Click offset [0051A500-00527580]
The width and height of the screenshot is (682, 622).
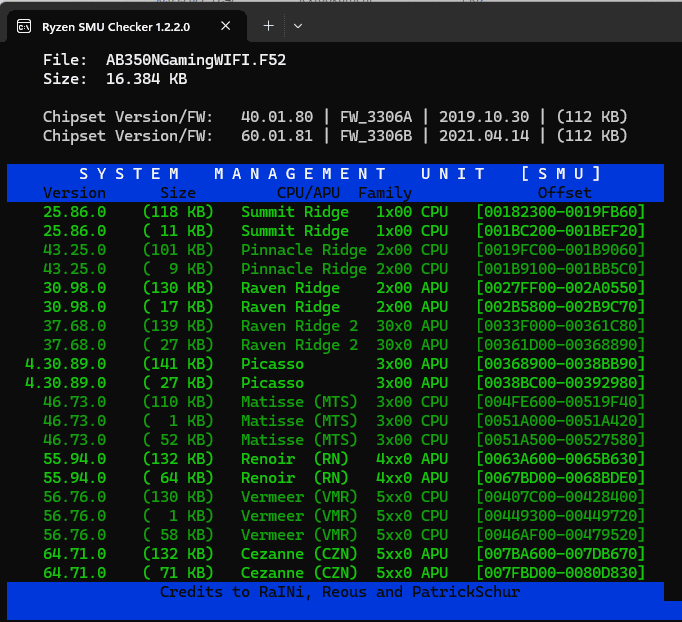[x=560, y=440]
